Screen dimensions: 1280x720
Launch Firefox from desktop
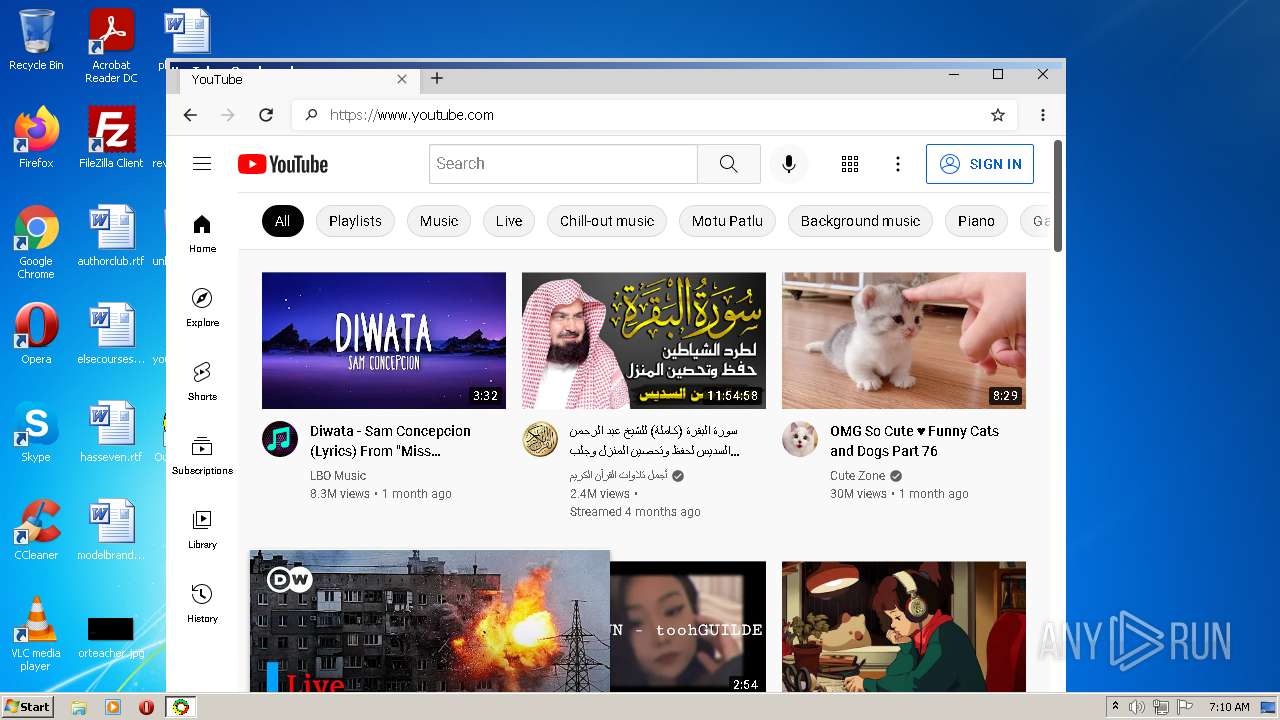click(x=36, y=137)
